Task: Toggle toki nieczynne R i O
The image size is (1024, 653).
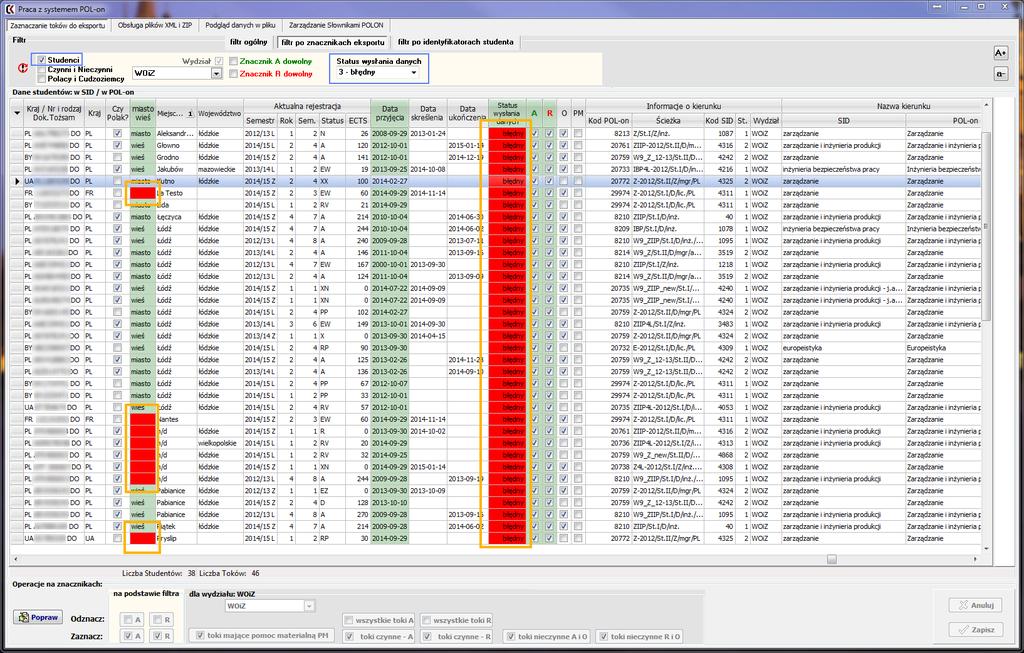Action: (x=603, y=636)
